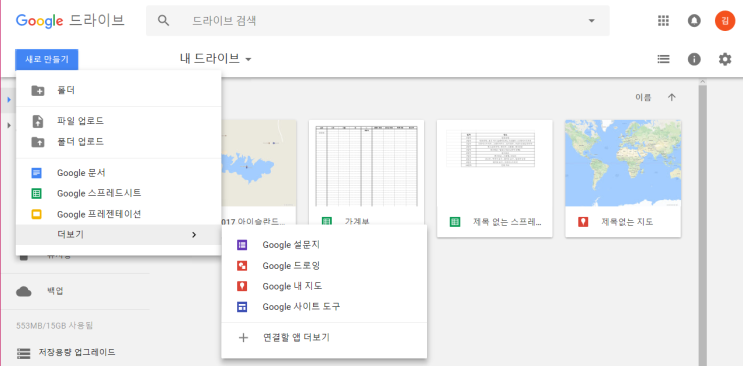Expand the first sidebar tree arrow
Screen dimensions: 743x366
click(x=9, y=100)
